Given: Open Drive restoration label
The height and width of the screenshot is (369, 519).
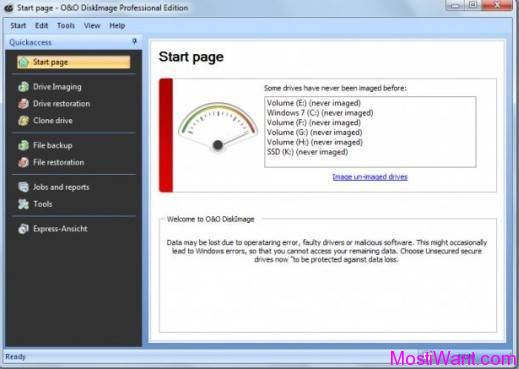Looking at the screenshot, I should [x=61, y=104].
